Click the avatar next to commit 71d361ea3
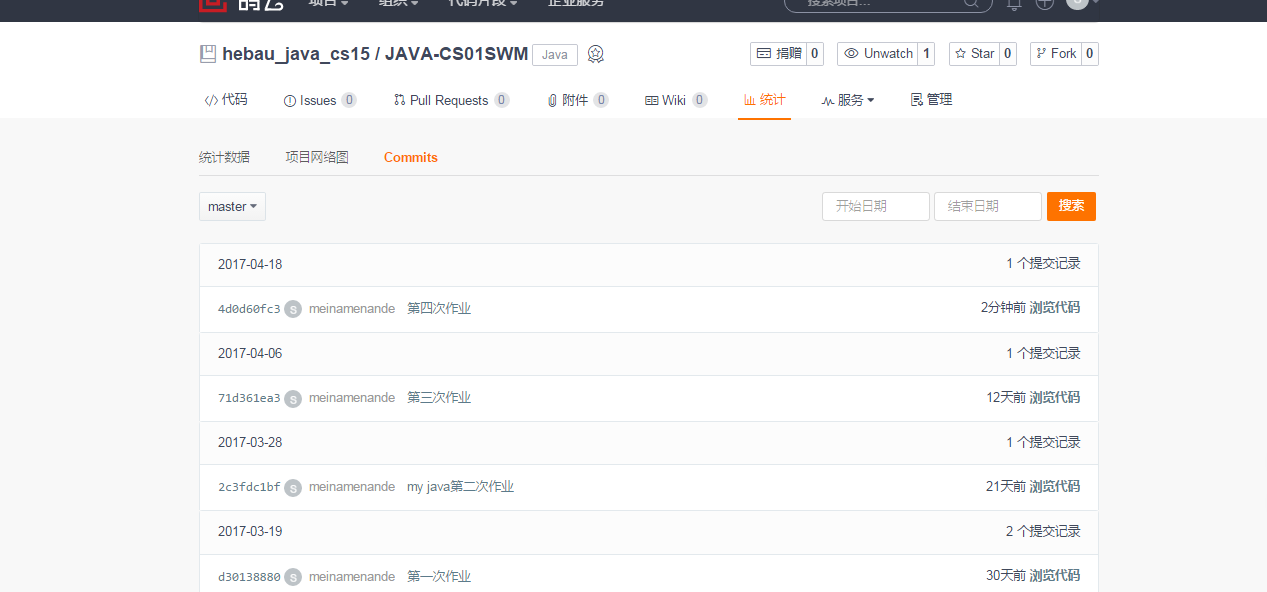 [293, 398]
